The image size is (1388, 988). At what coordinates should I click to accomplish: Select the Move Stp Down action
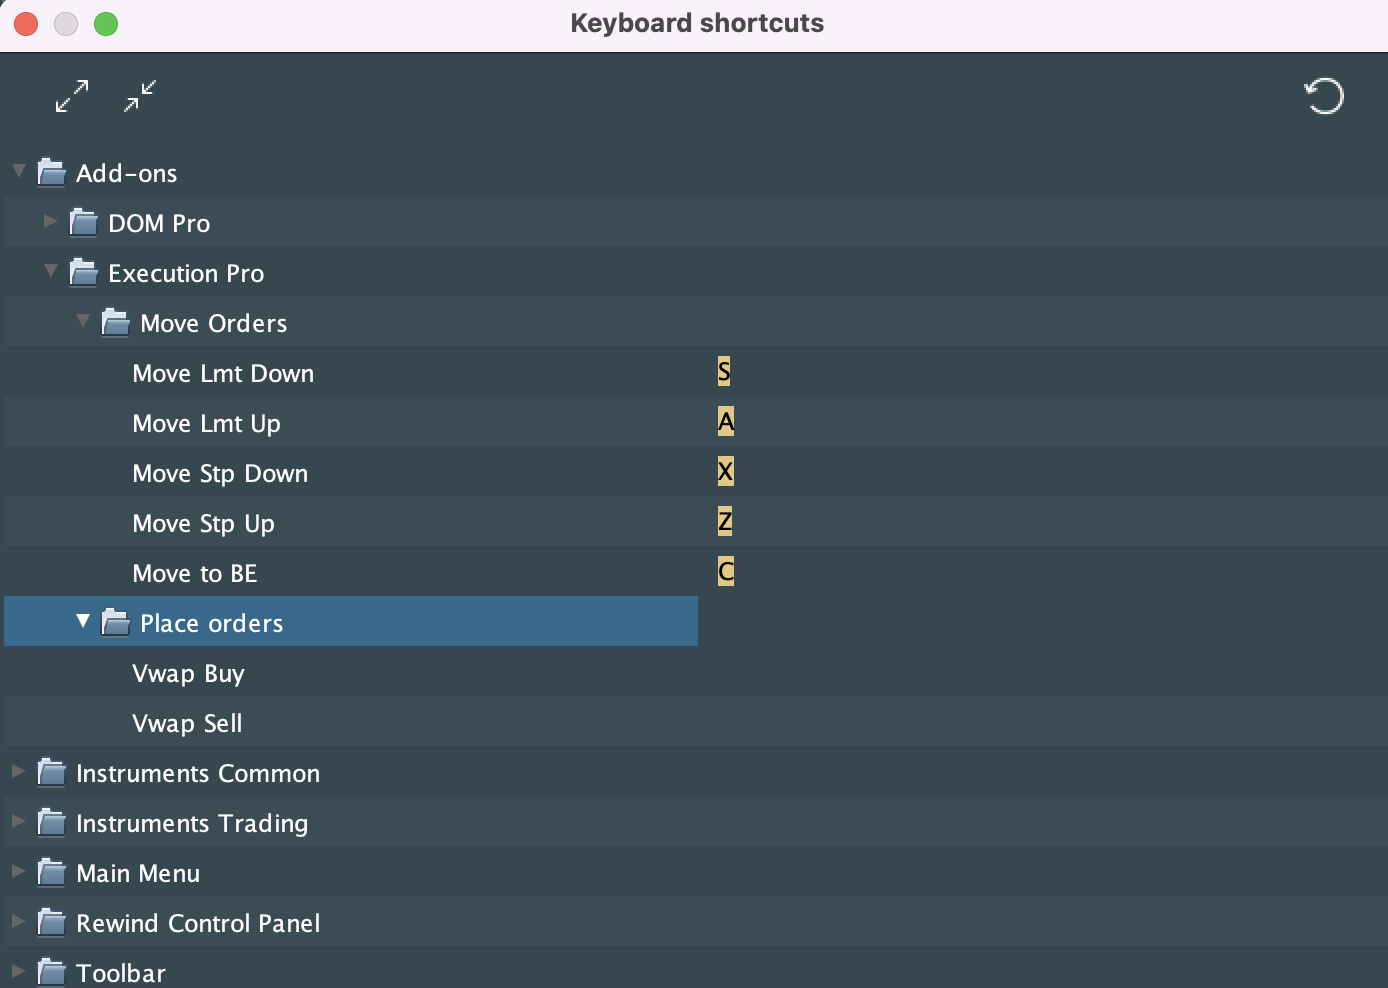[x=220, y=474]
